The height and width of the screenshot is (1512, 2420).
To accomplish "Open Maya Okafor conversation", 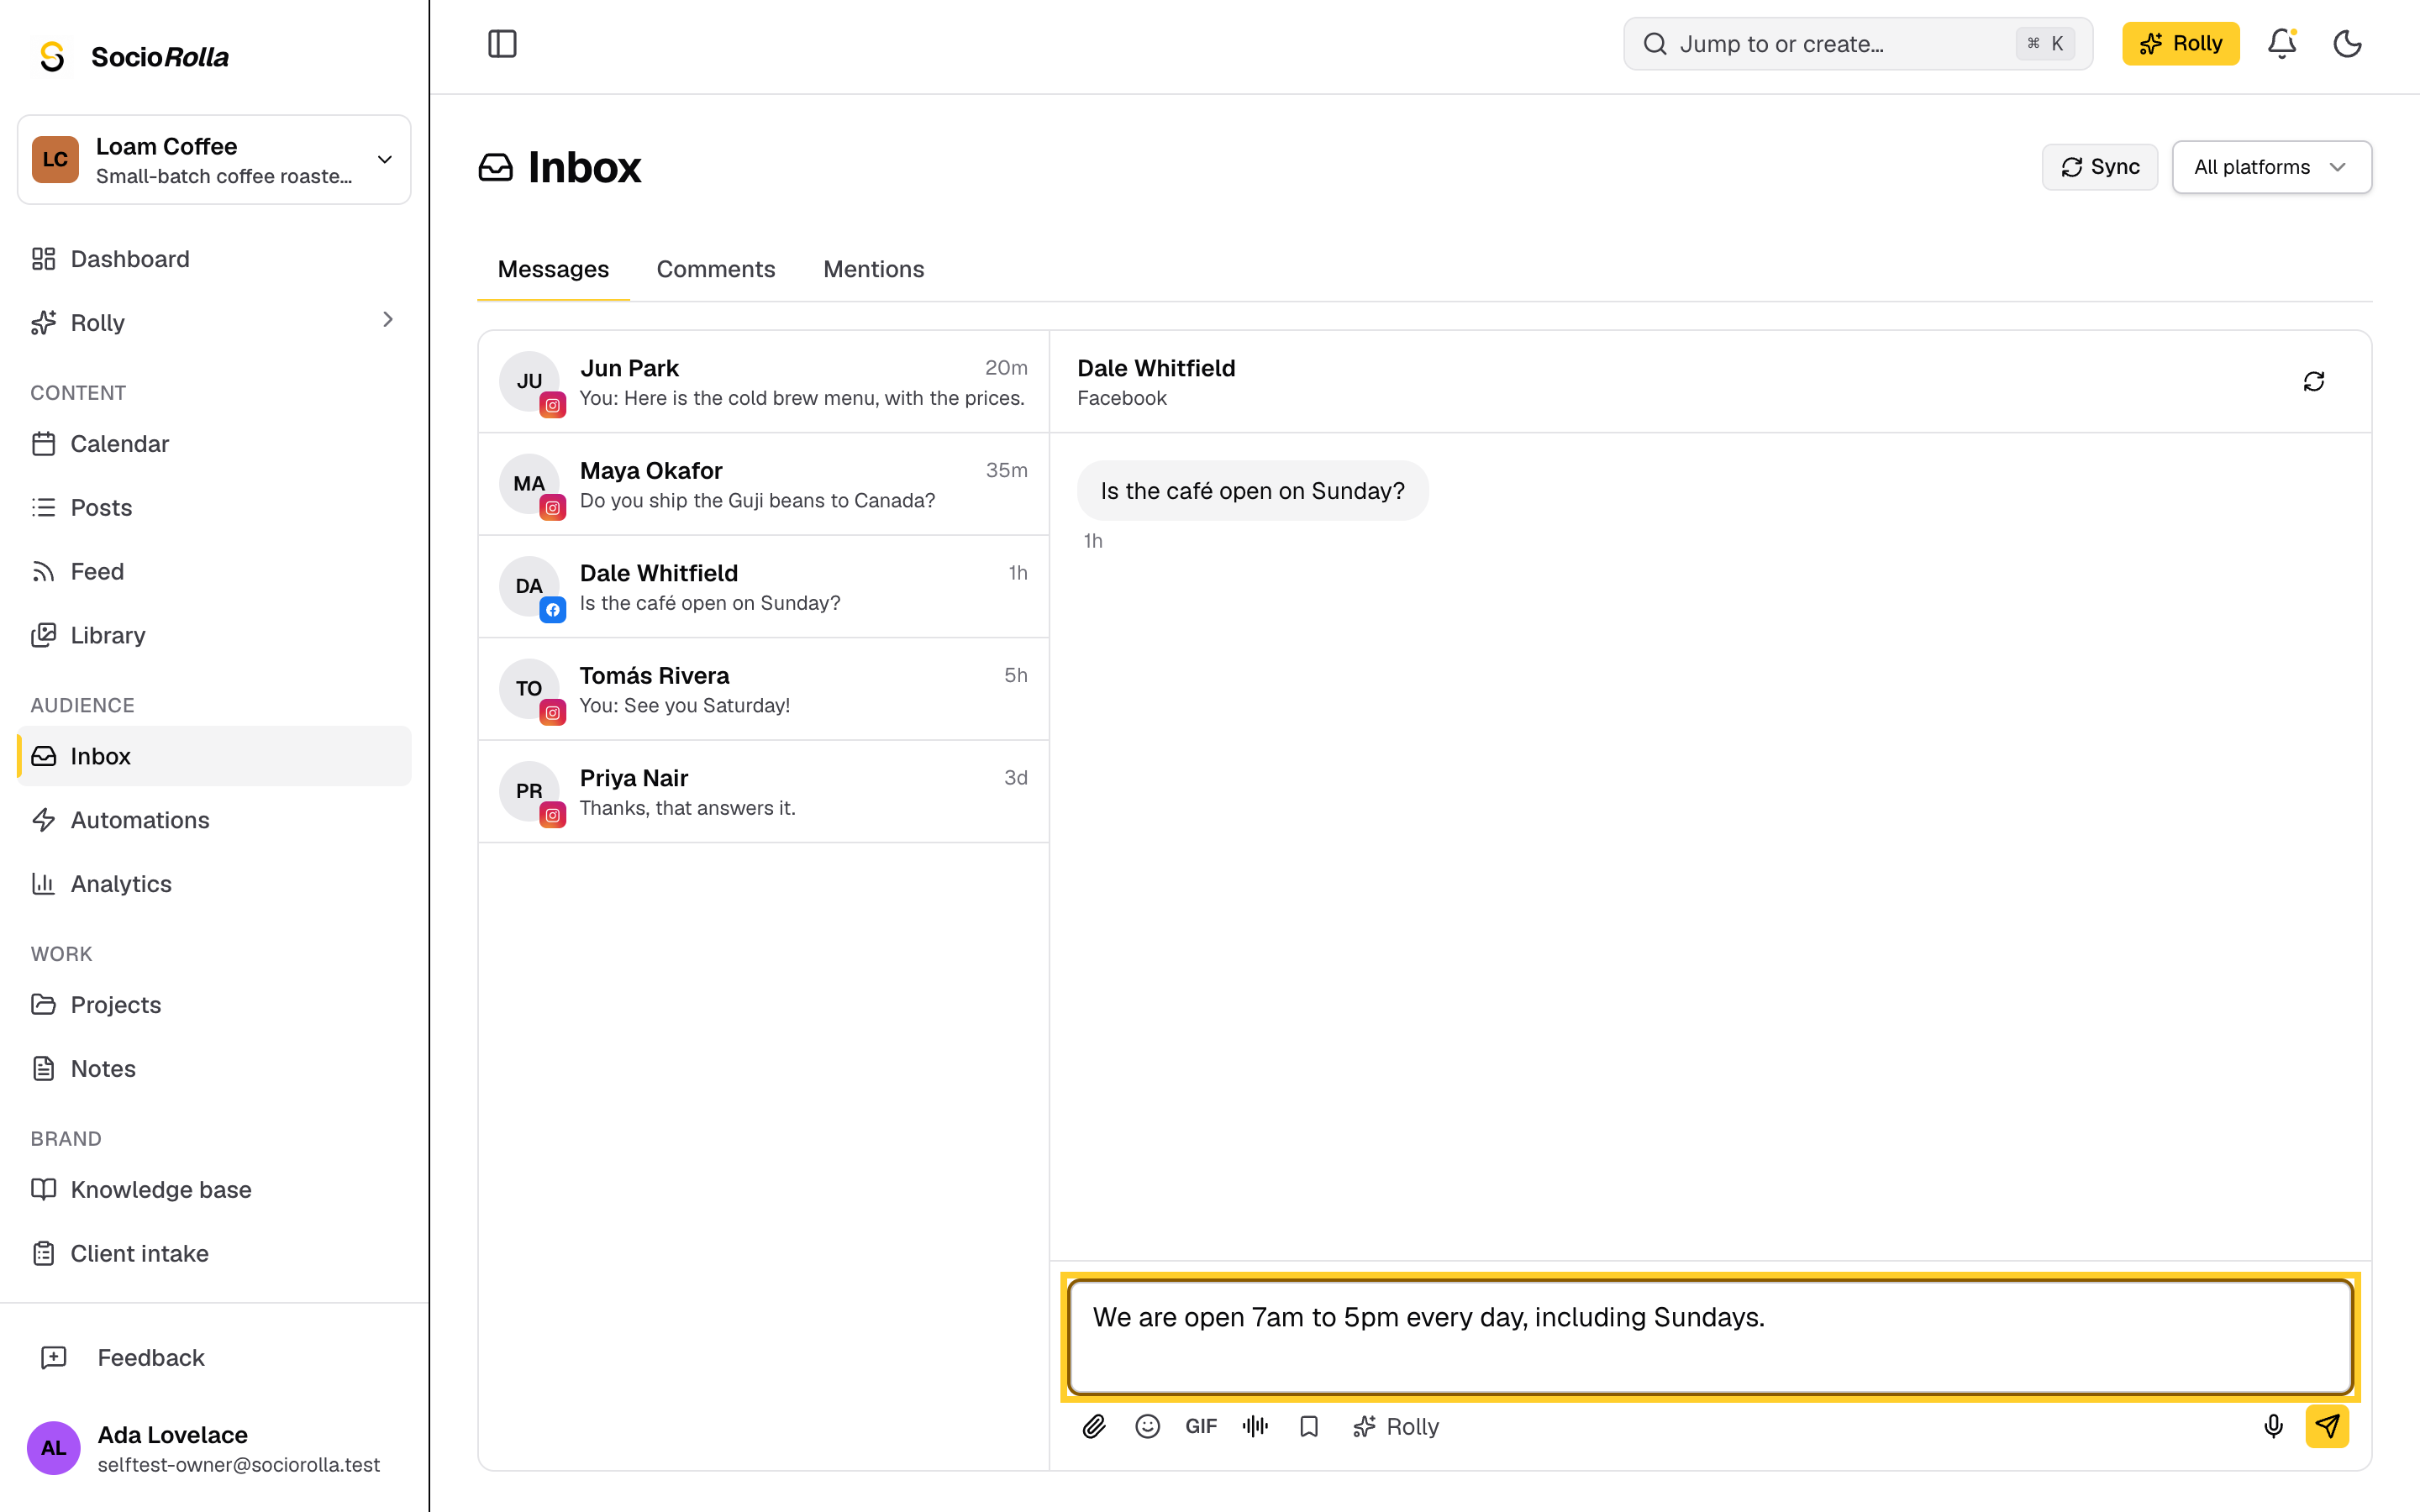I will click(x=764, y=485).
